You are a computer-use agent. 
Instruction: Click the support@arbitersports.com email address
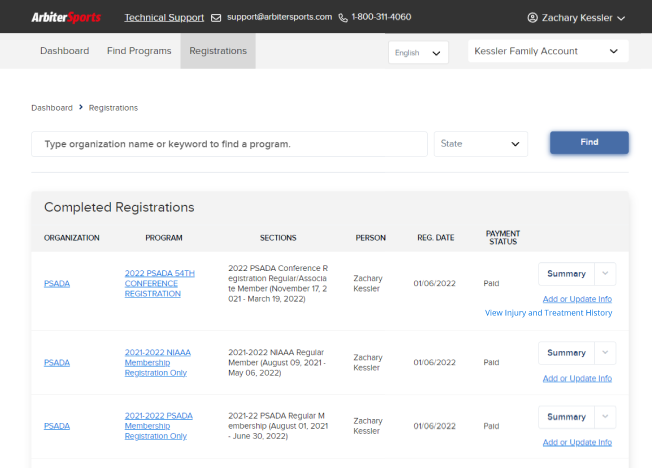(279, 17)
